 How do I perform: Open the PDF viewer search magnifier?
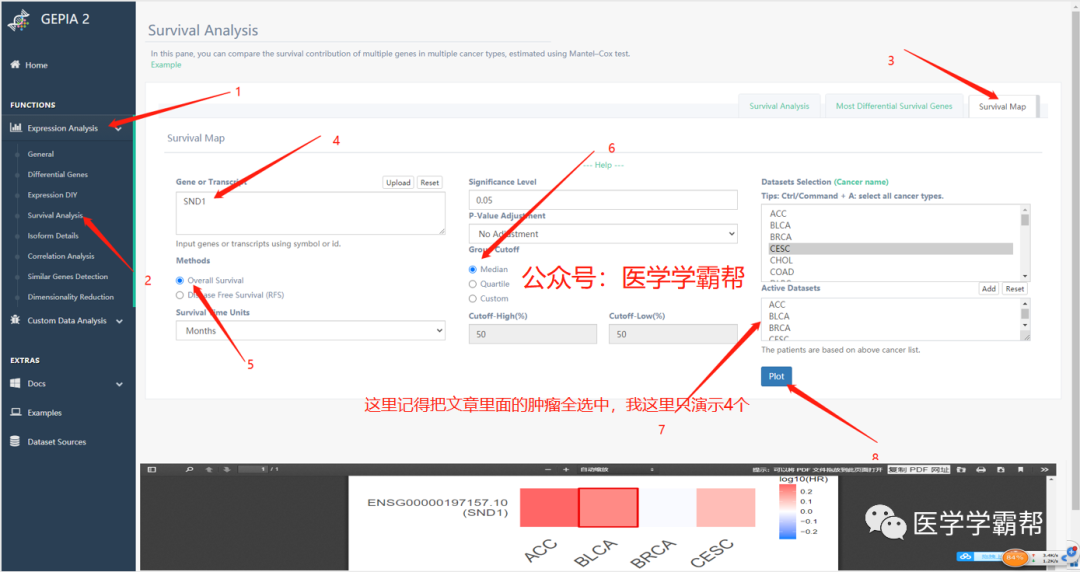click(189, 469)
